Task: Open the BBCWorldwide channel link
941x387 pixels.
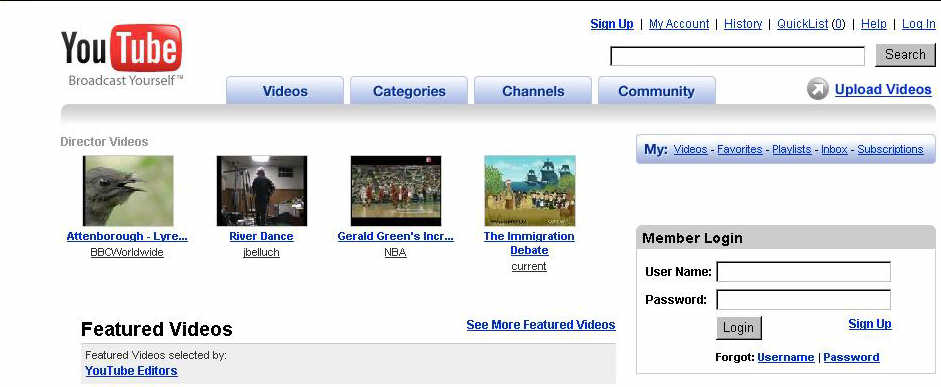Action: (127, 252)
